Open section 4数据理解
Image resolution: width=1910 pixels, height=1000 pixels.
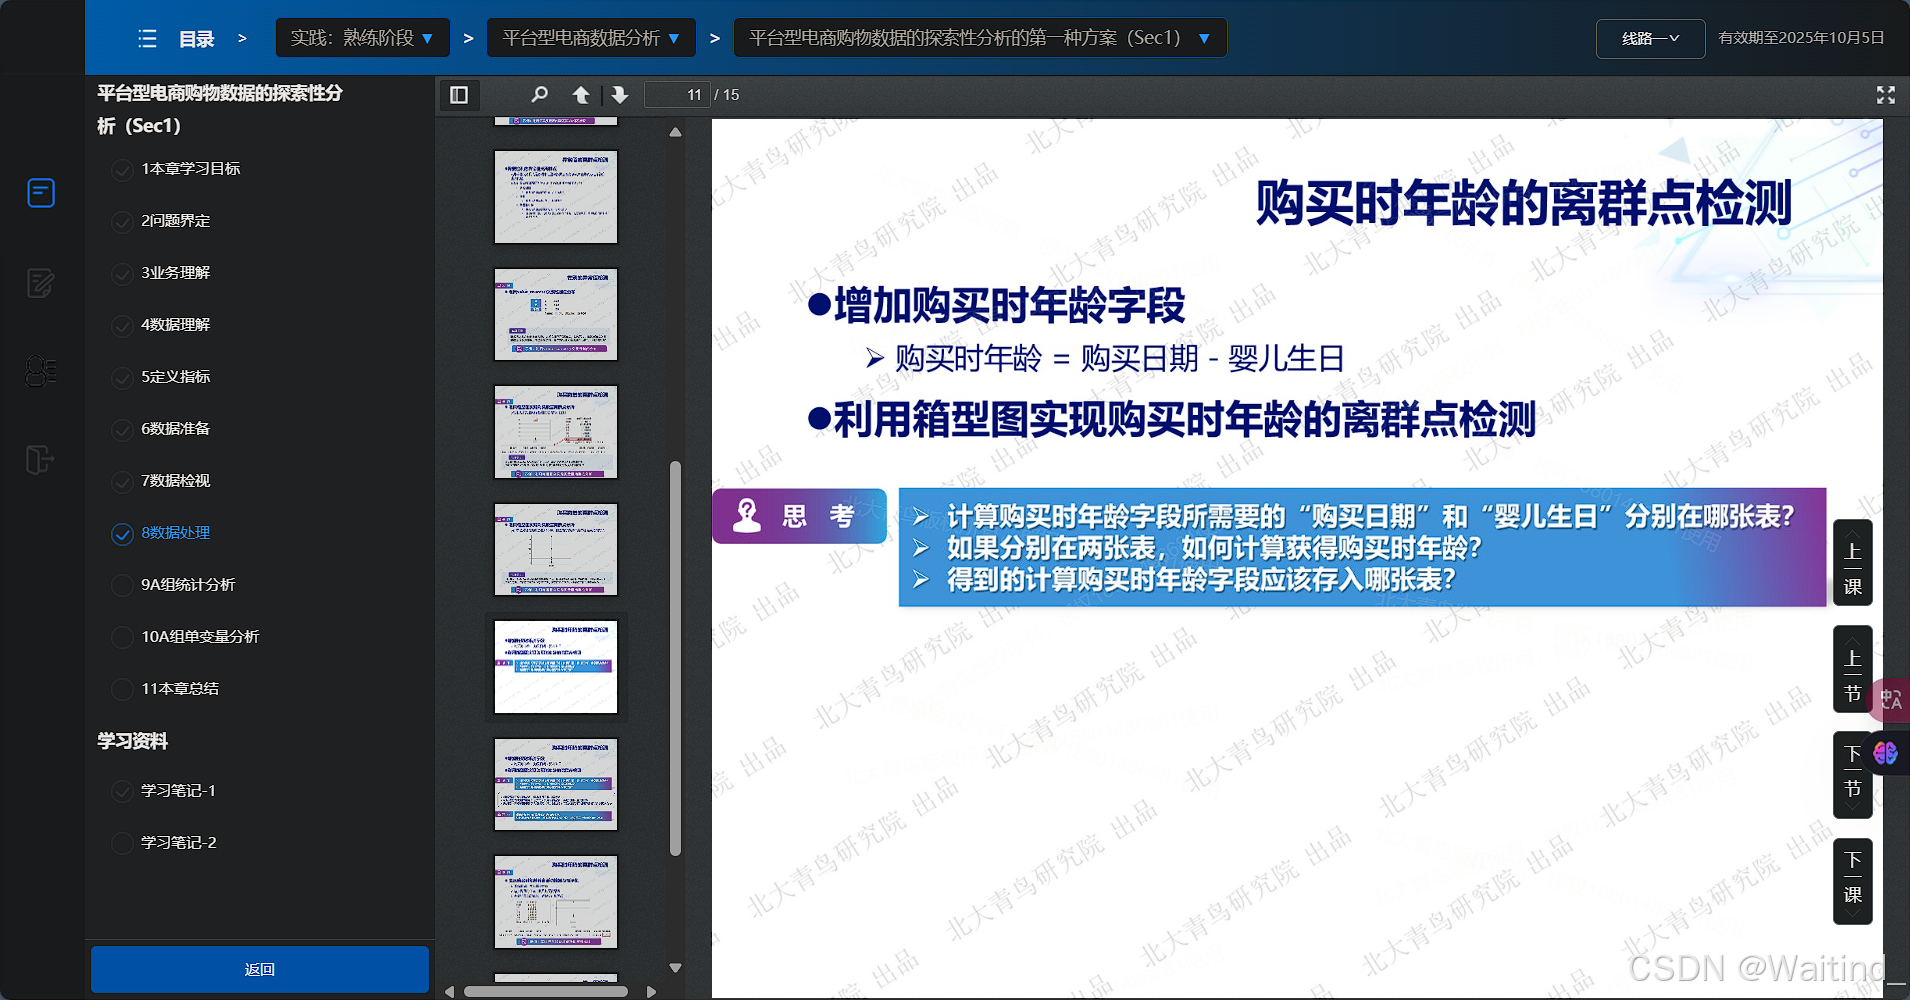click(x=175, y=324)
